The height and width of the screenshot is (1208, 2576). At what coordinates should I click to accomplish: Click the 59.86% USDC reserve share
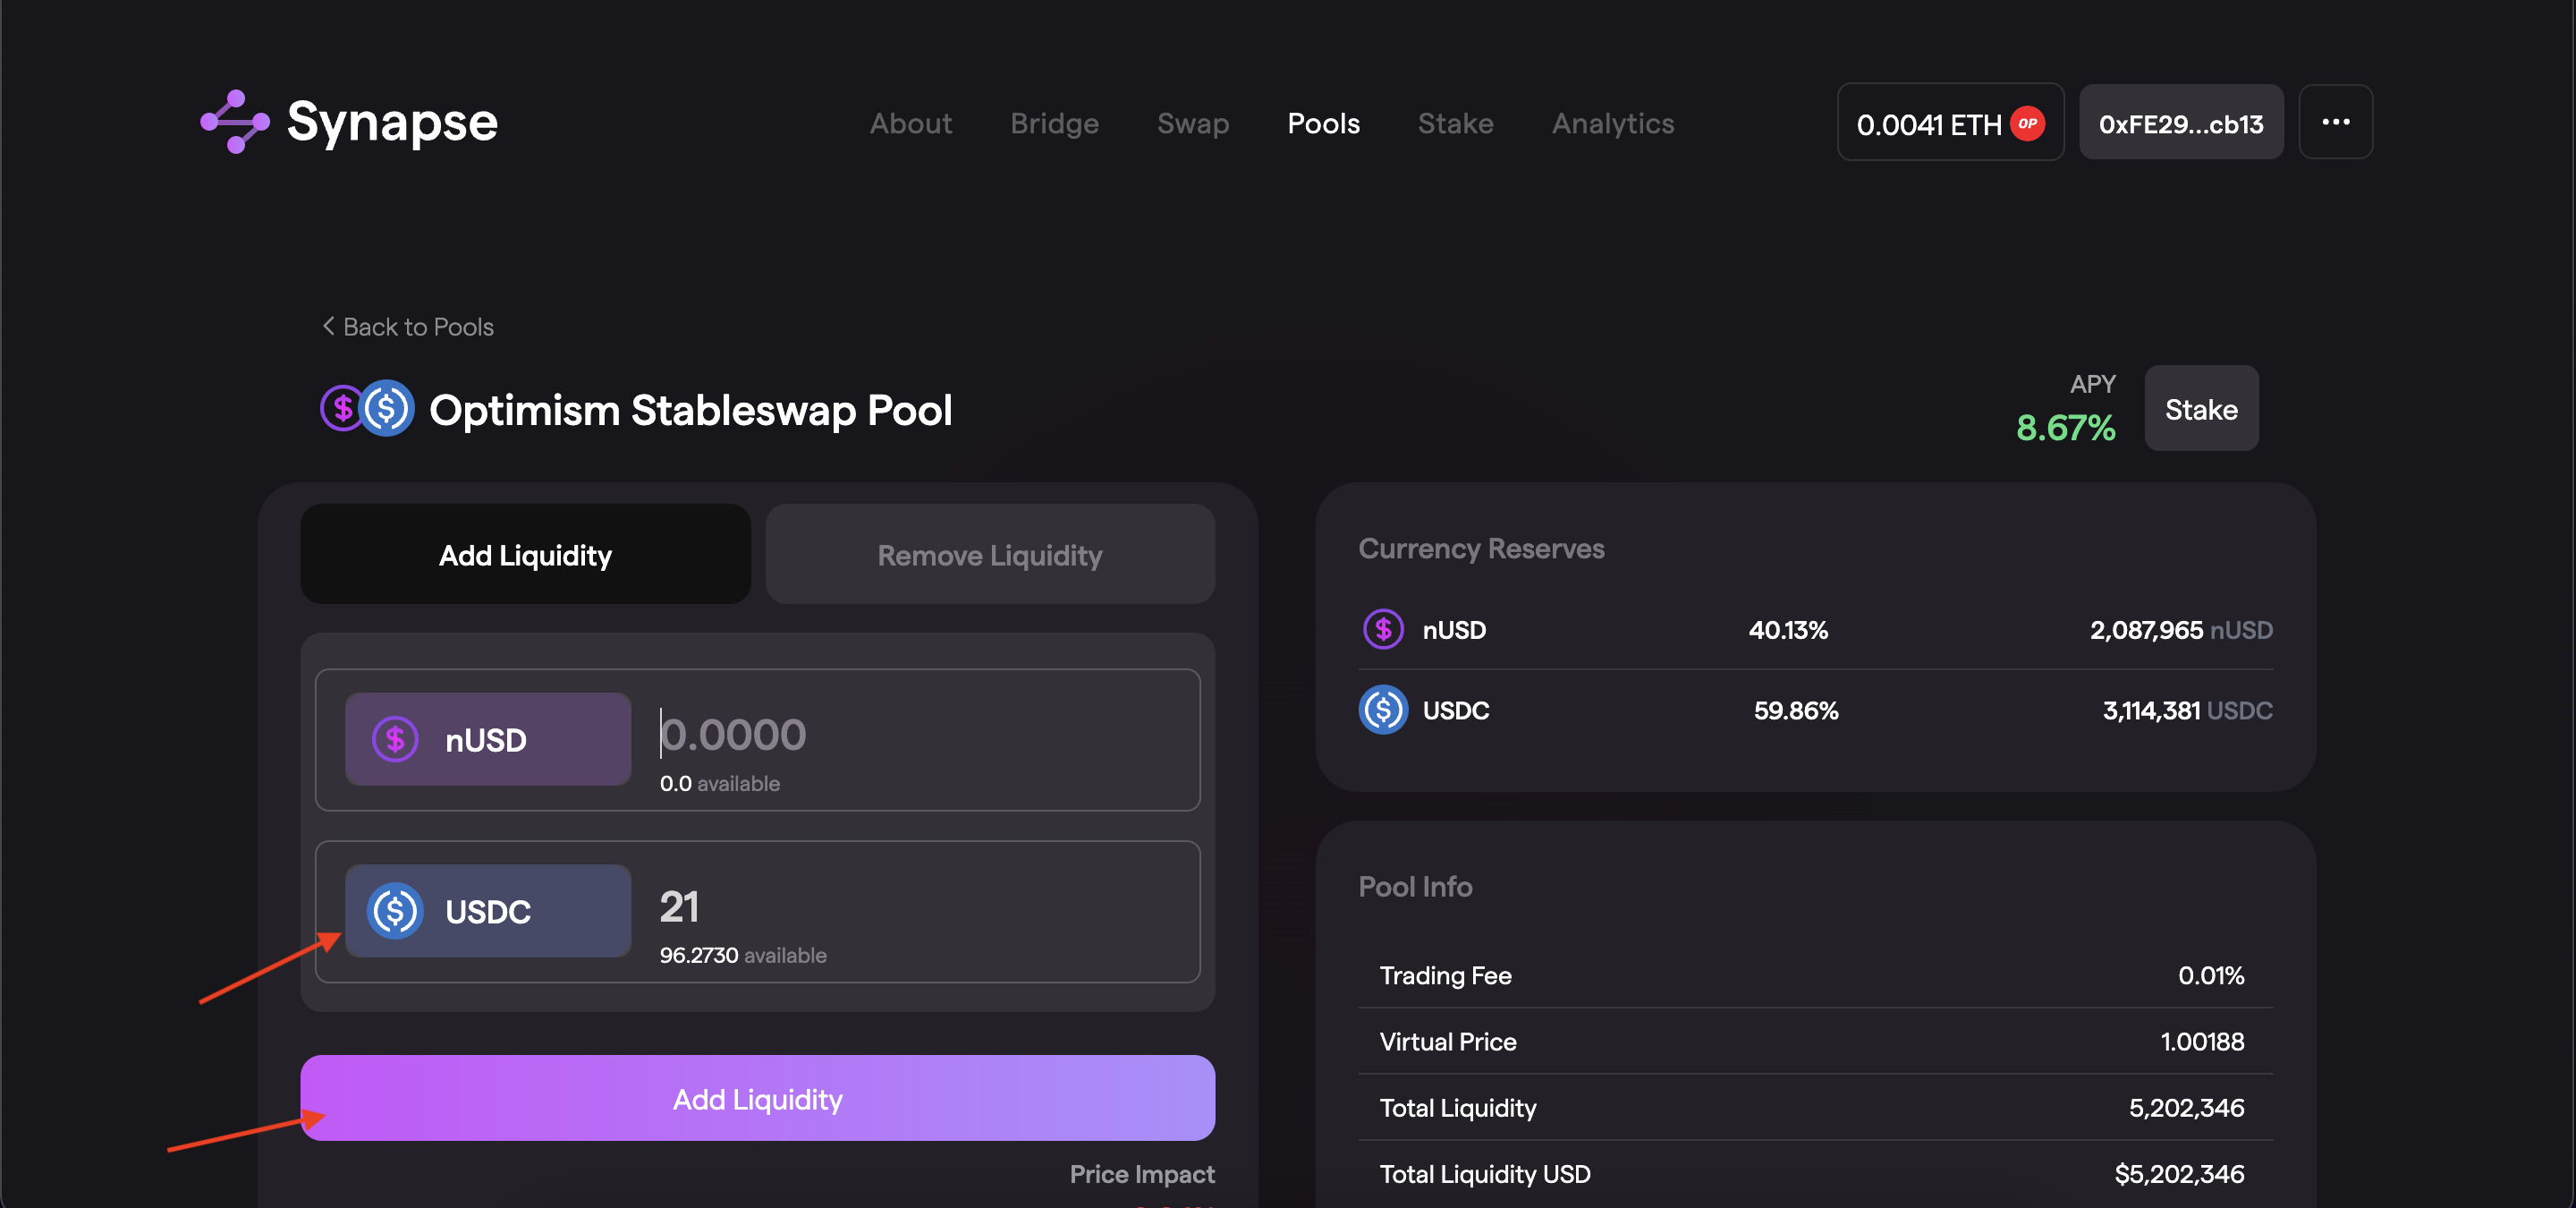click(x=1796, y=710)
